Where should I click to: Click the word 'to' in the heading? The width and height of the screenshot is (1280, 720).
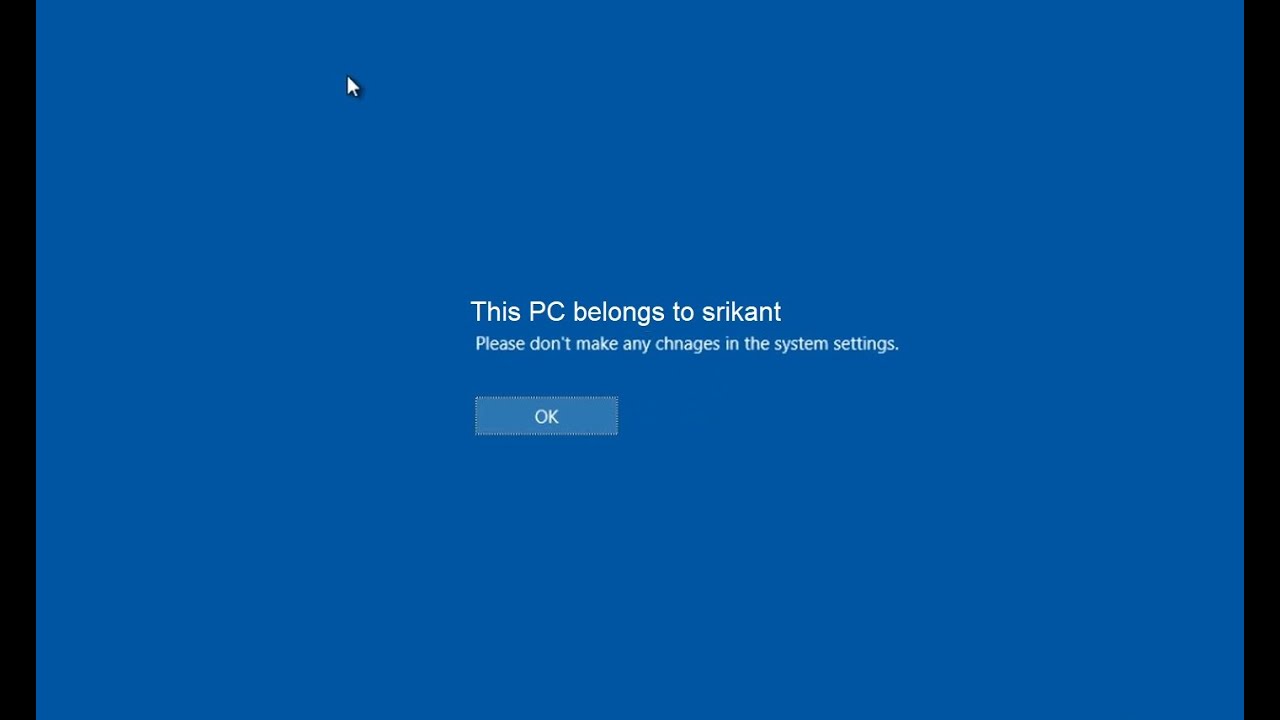coord(683,313)
